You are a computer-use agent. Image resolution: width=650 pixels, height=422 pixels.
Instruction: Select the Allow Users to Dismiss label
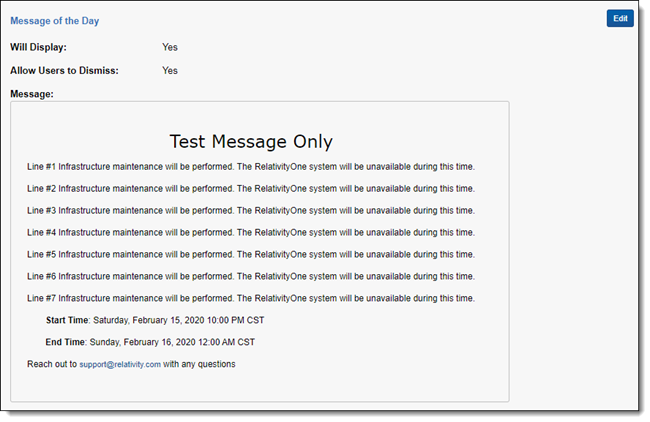click(65, 71)
